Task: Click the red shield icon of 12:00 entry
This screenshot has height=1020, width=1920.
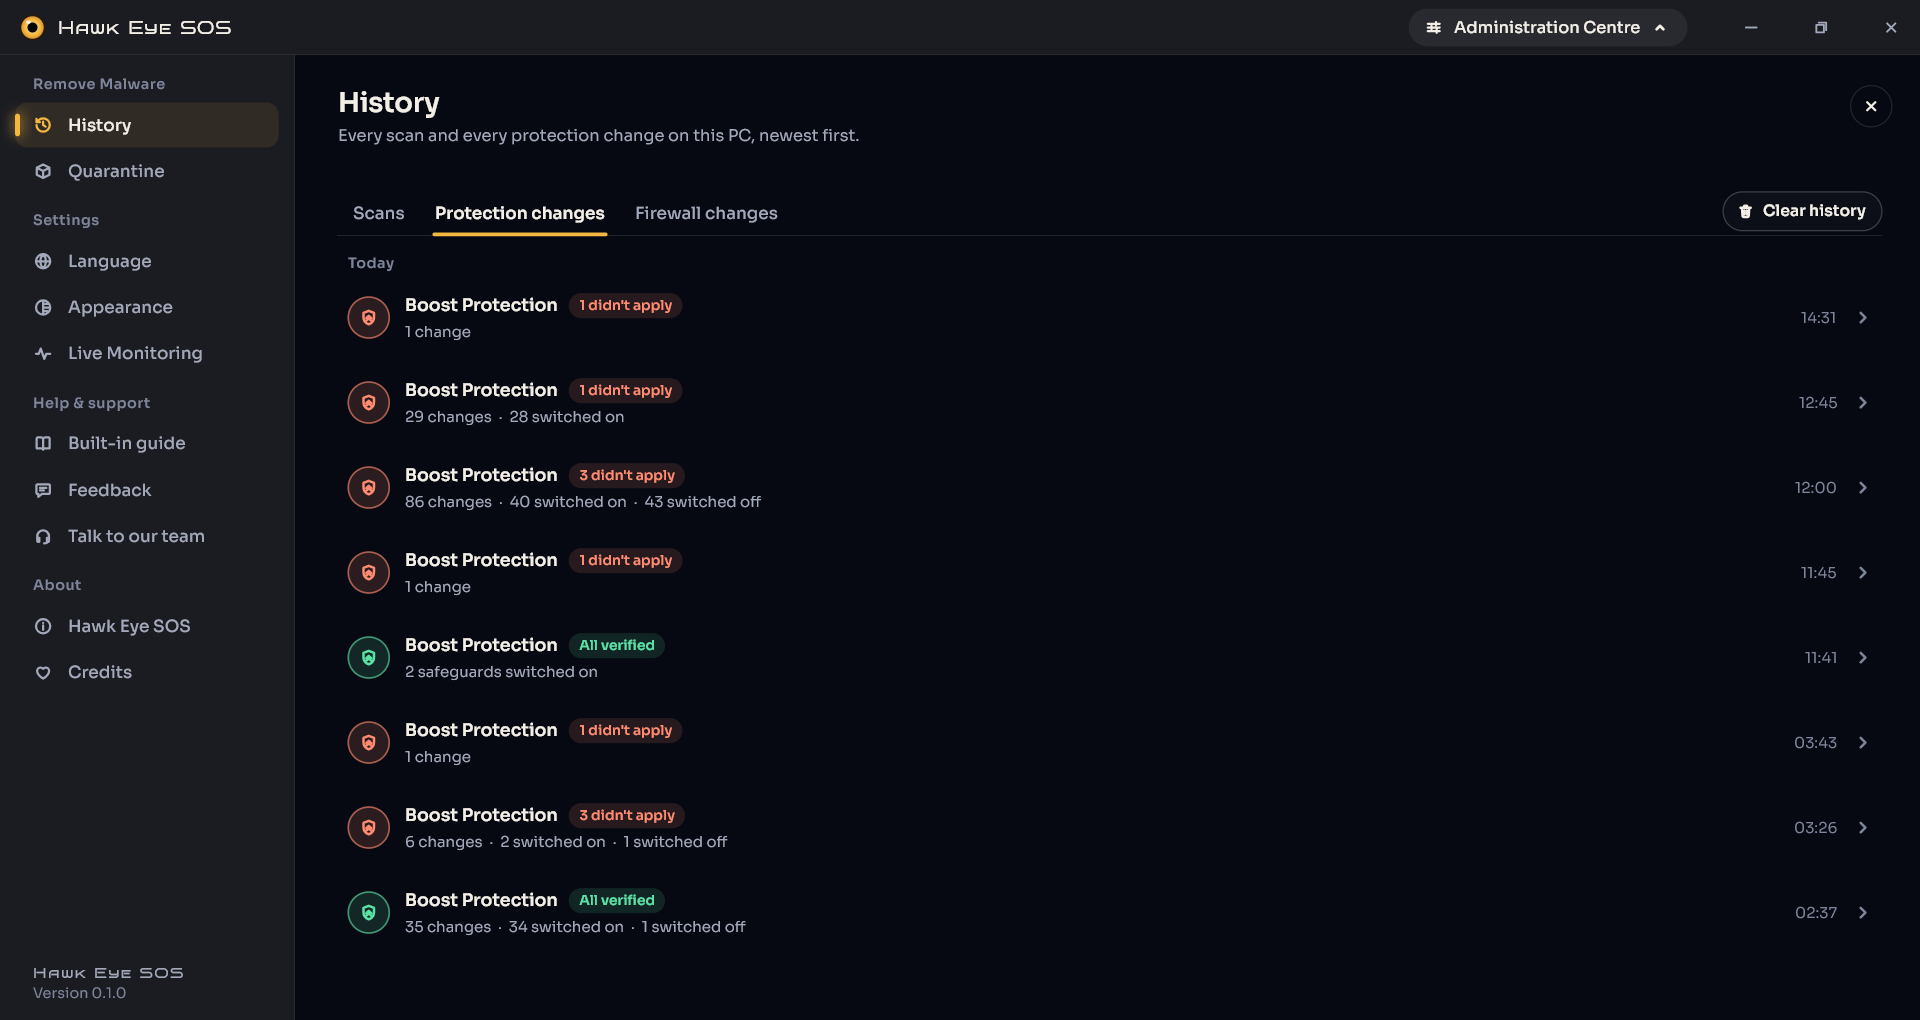Action: click(x=368, y=488)
